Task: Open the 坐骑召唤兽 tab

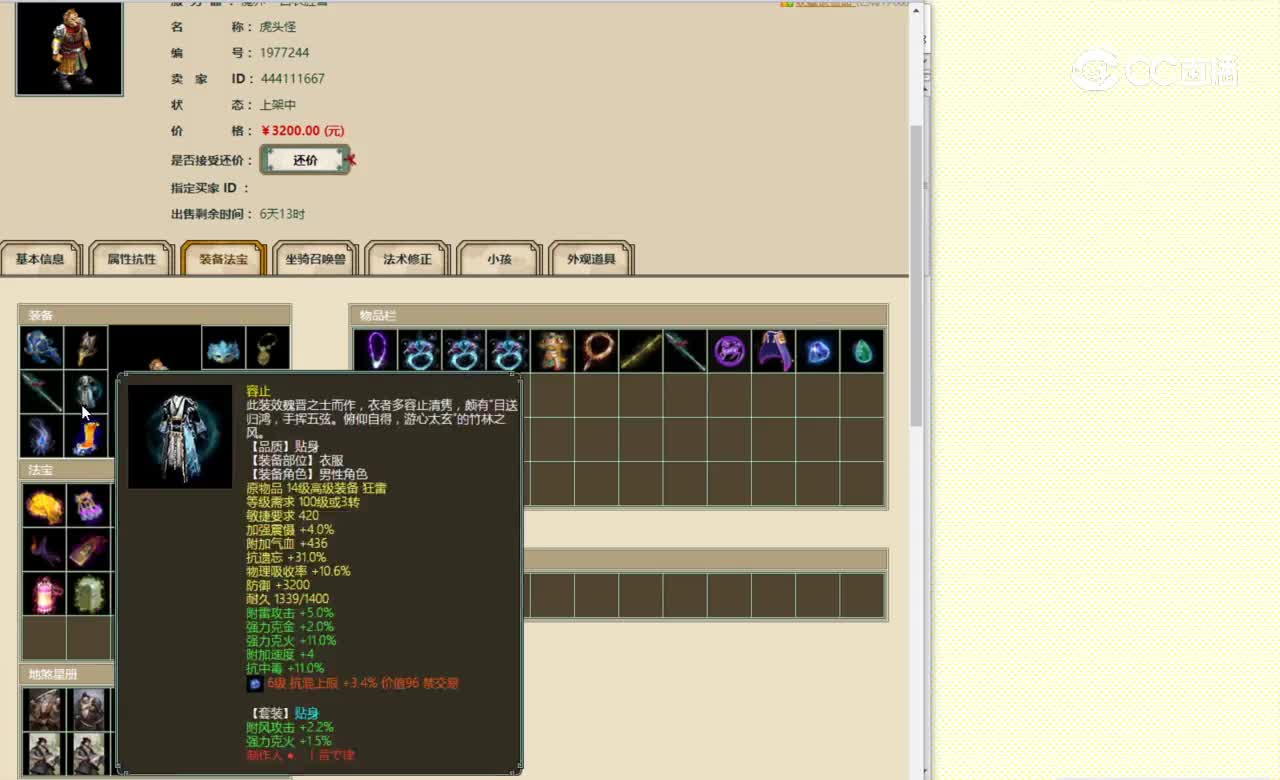Action: (315, 258)
